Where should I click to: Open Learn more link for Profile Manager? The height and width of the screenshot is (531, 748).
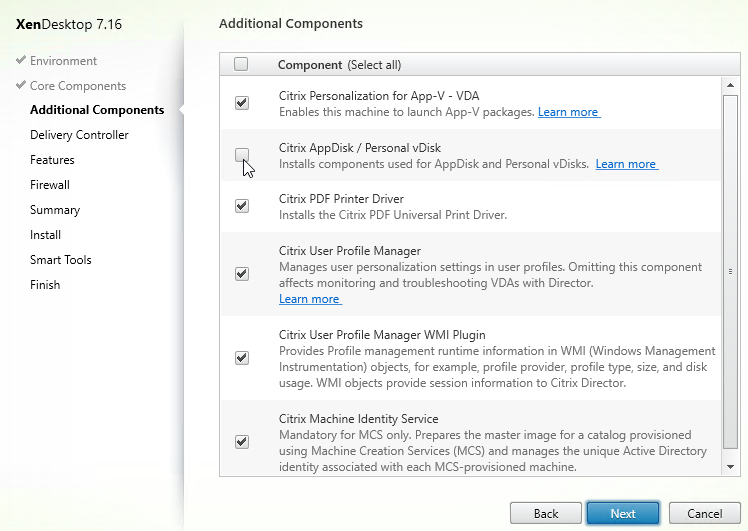pyautogui.click(x=309, y=299)
